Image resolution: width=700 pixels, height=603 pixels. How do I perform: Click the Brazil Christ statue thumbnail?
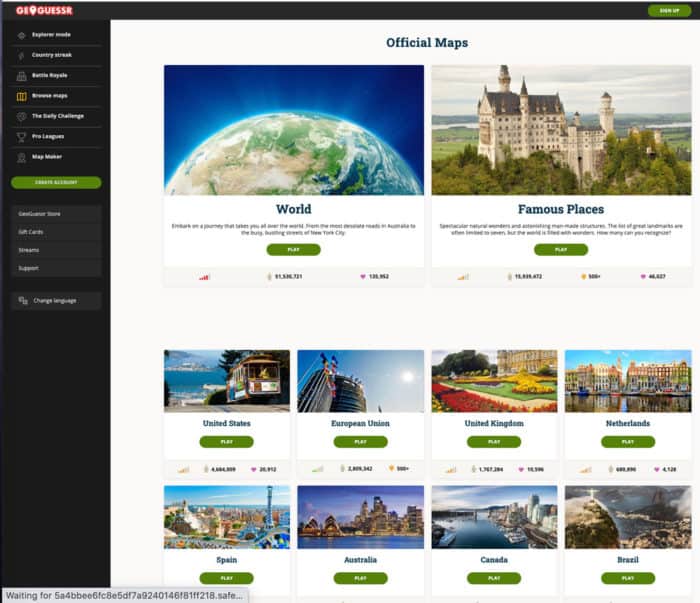coord(628,517)
